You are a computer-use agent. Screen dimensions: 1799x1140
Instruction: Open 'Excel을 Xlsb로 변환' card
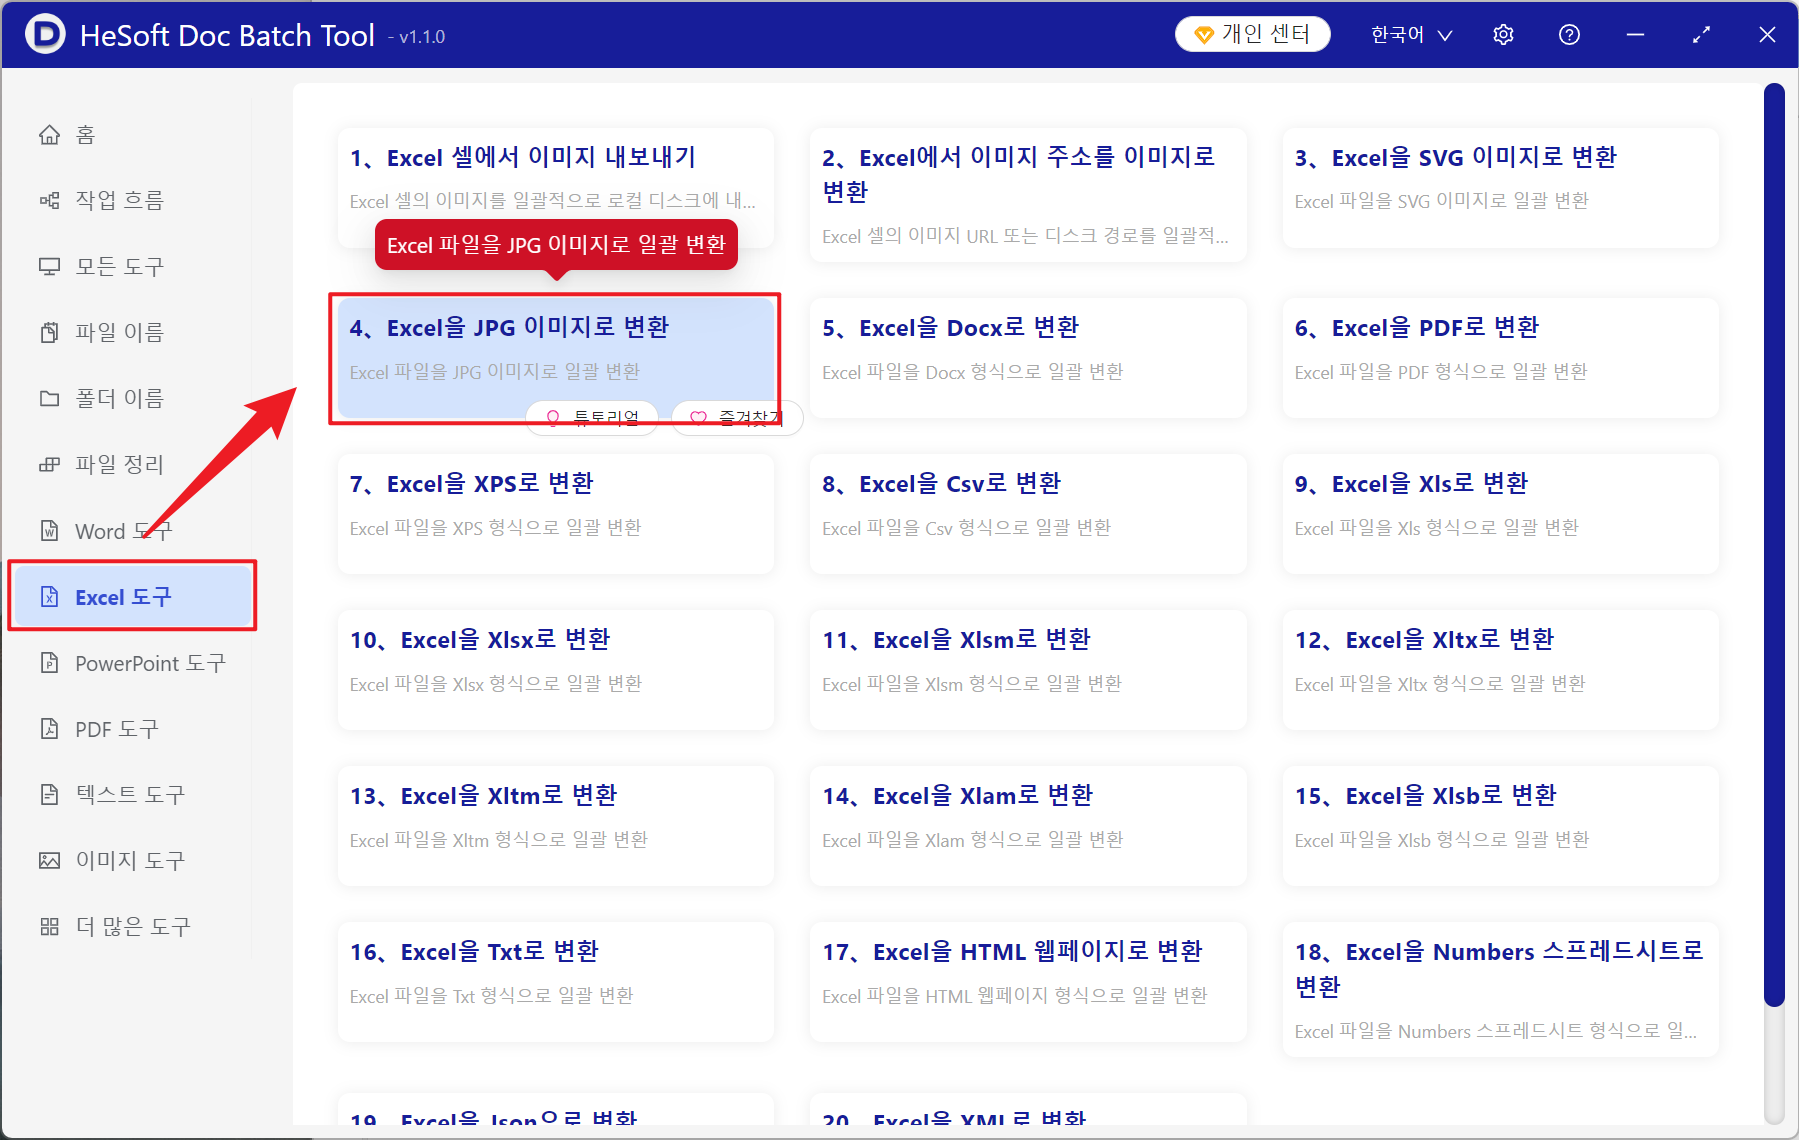1501,826
